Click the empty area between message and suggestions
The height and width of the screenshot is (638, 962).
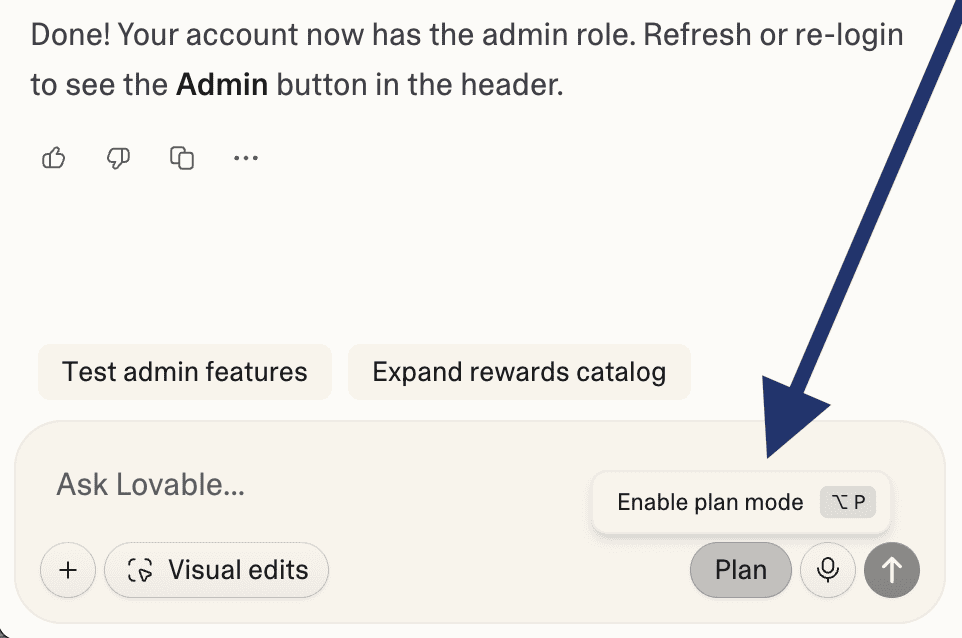pos(400,260)
